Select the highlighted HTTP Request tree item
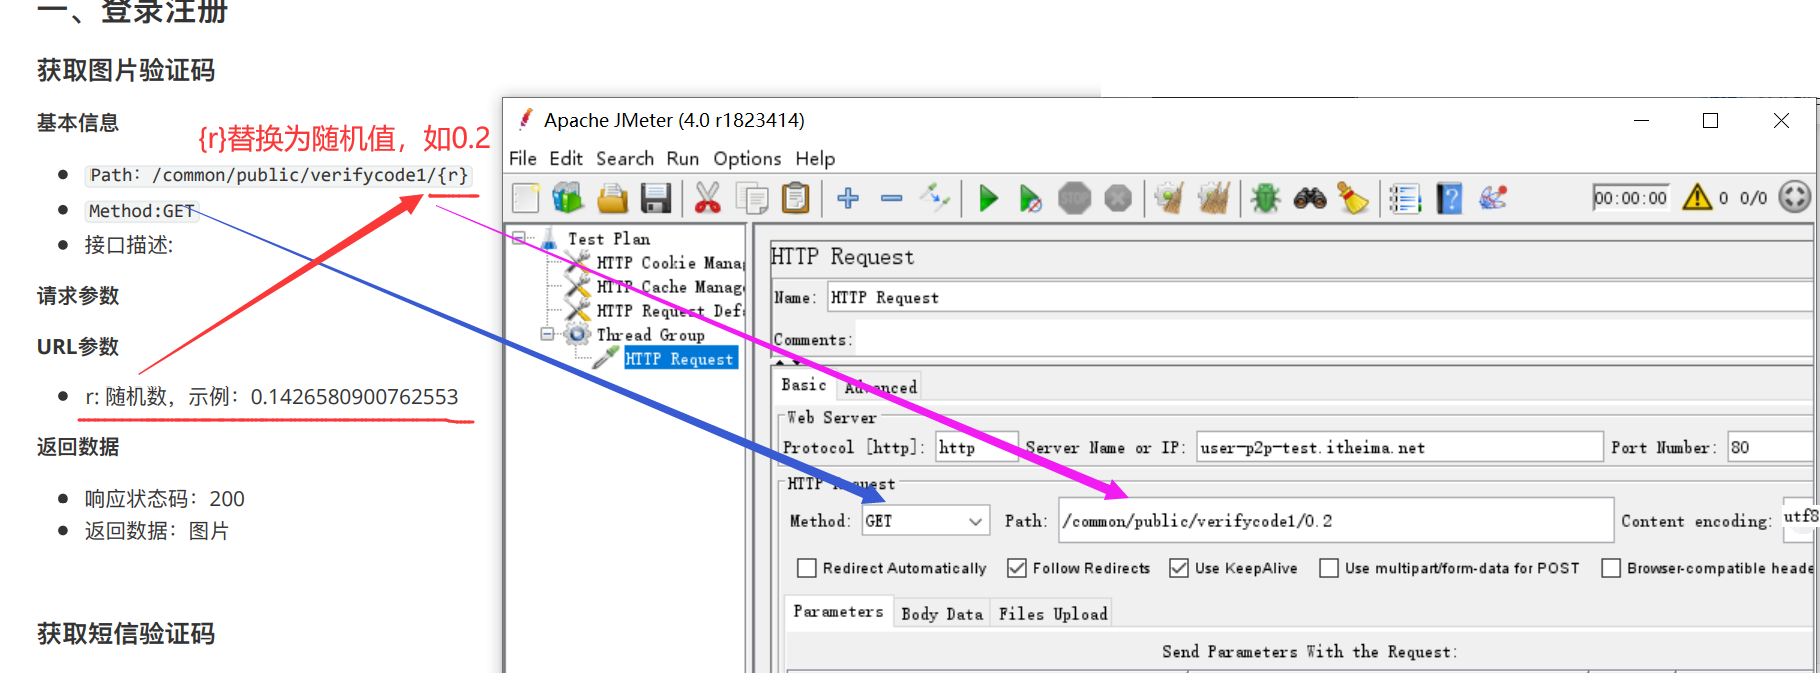 point(680,359)
